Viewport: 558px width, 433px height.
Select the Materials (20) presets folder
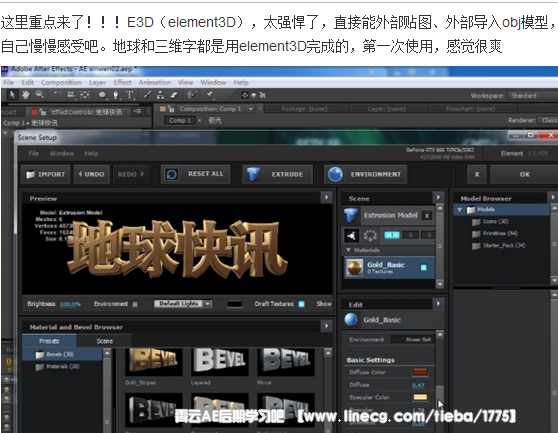pyautogui.click(x=57, y=366)
